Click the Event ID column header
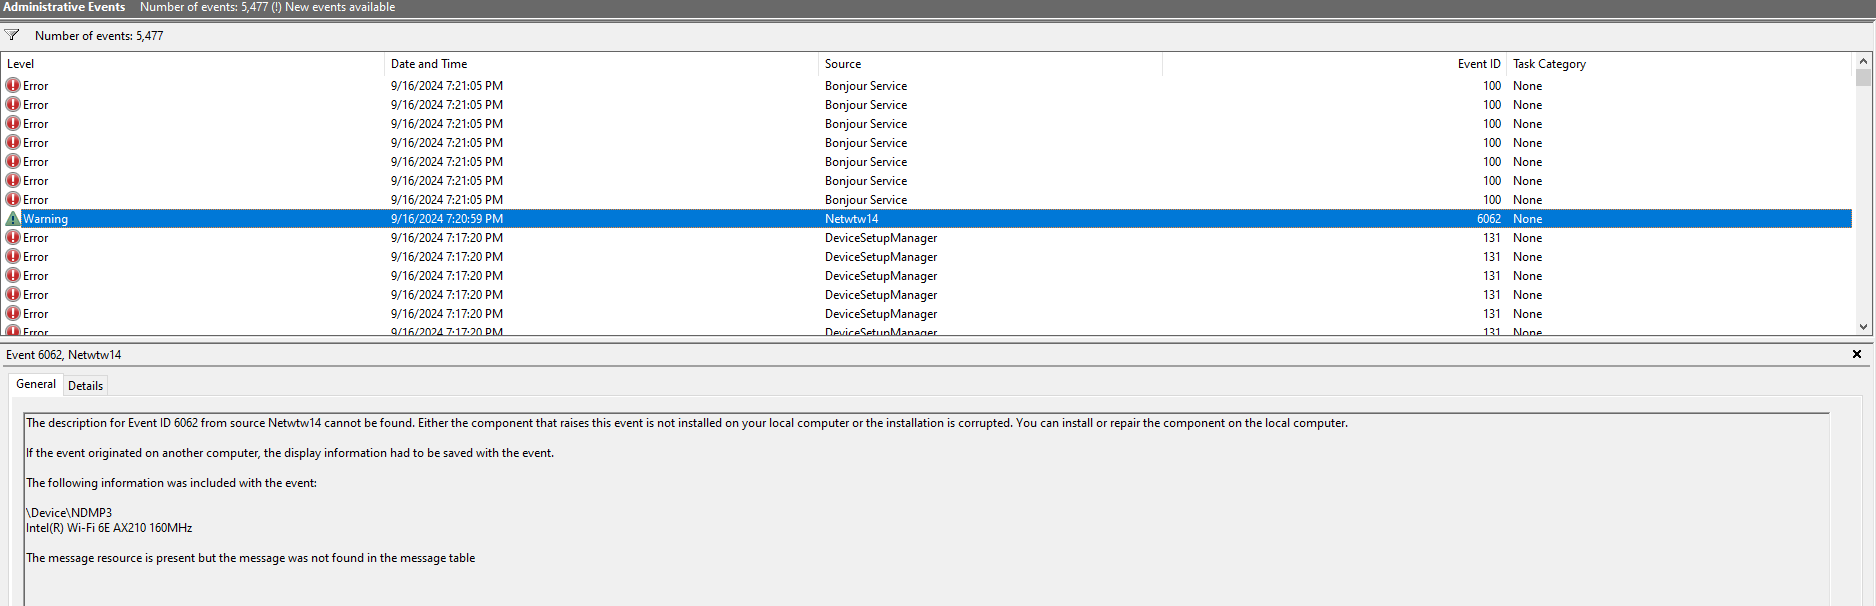 click(1478, 64)
